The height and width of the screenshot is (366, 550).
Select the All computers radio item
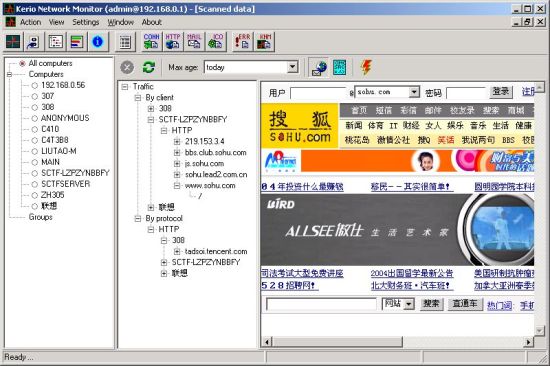[x=47, y=64]
